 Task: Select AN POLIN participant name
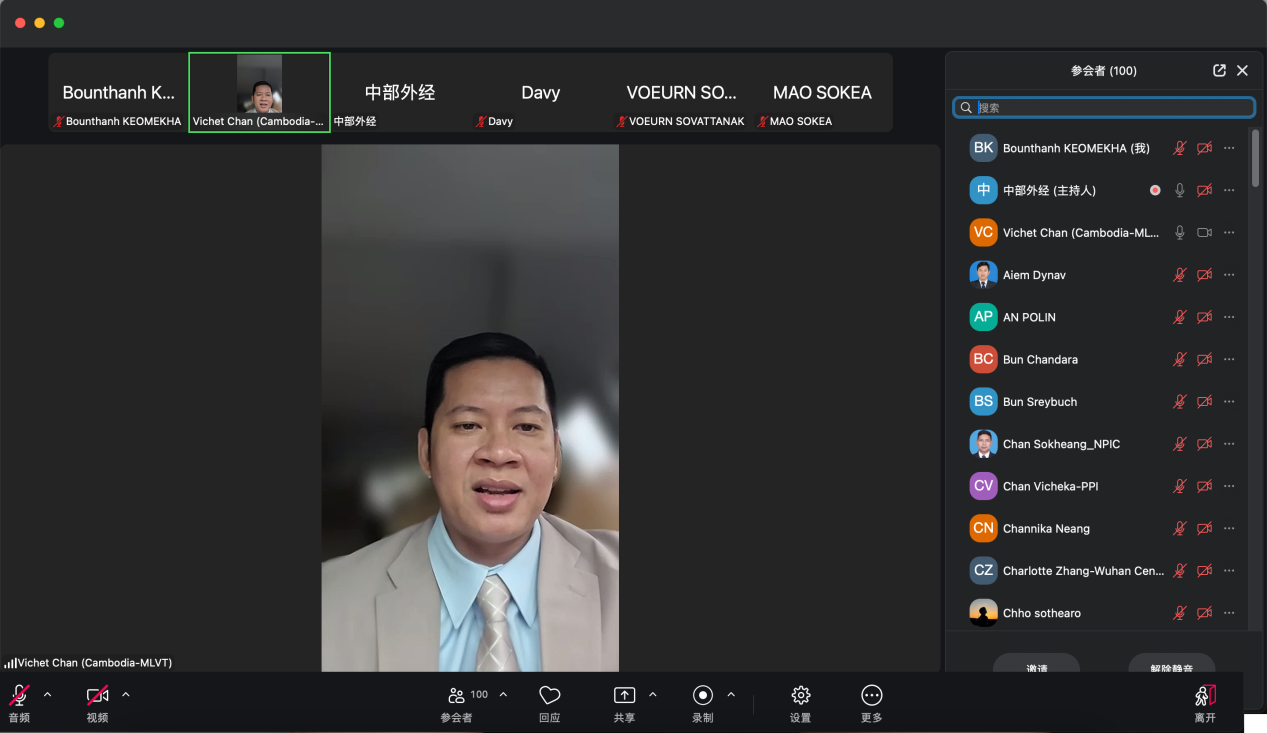click(x=1029, y=317)
